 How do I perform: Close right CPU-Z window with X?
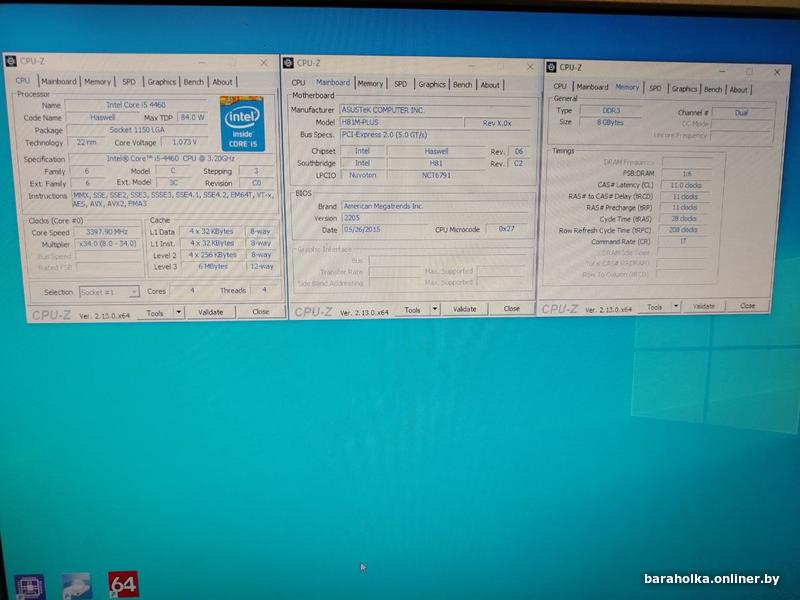point(777,72)
